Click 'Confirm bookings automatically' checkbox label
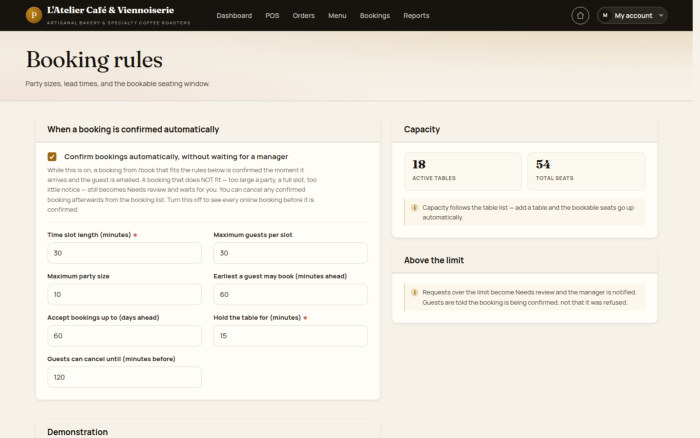The width and height of the screenshot is (700, 438). [x=176, y=157]
